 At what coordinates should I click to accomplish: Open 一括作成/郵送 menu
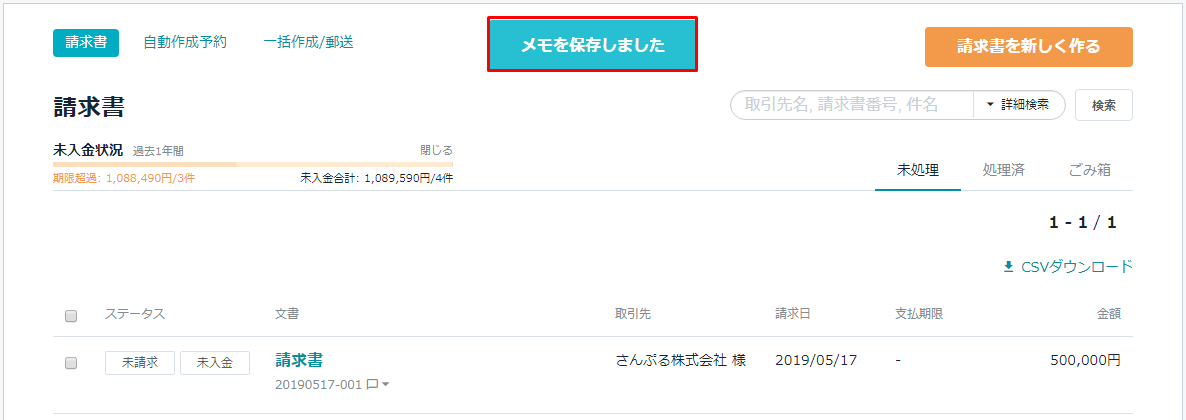click(309, 42)
